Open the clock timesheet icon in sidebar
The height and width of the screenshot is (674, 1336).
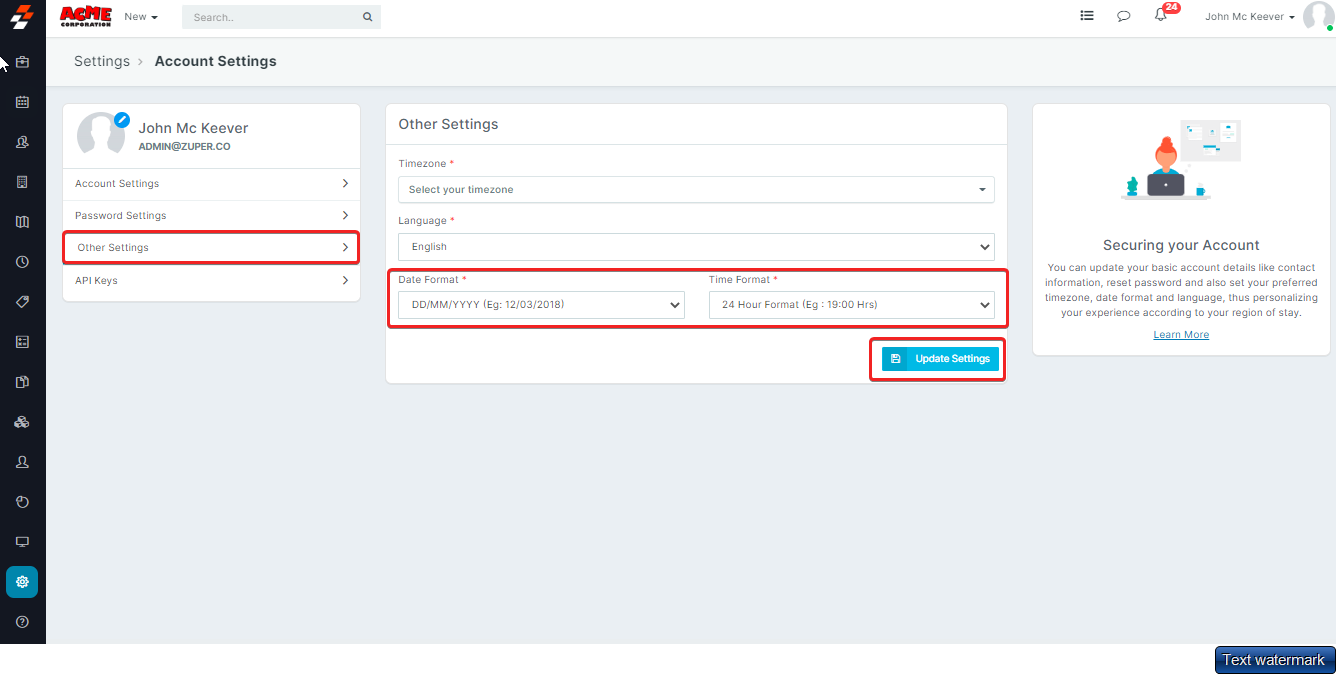22,262
